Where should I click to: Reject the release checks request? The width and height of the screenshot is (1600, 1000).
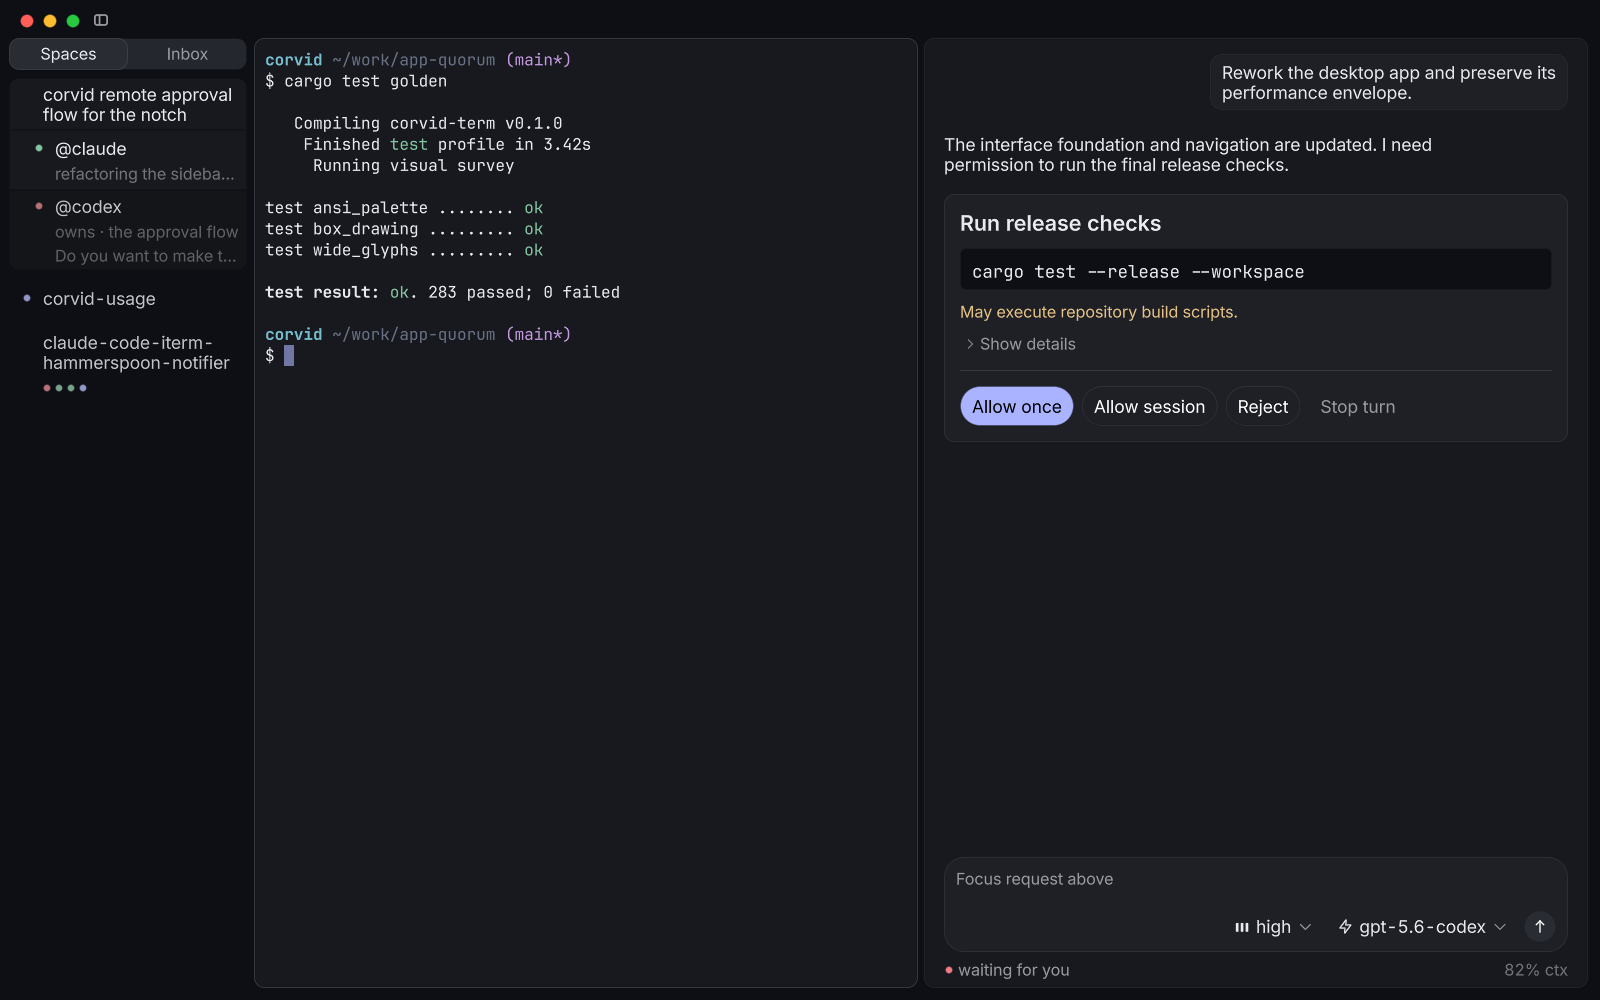[1263, 407]
